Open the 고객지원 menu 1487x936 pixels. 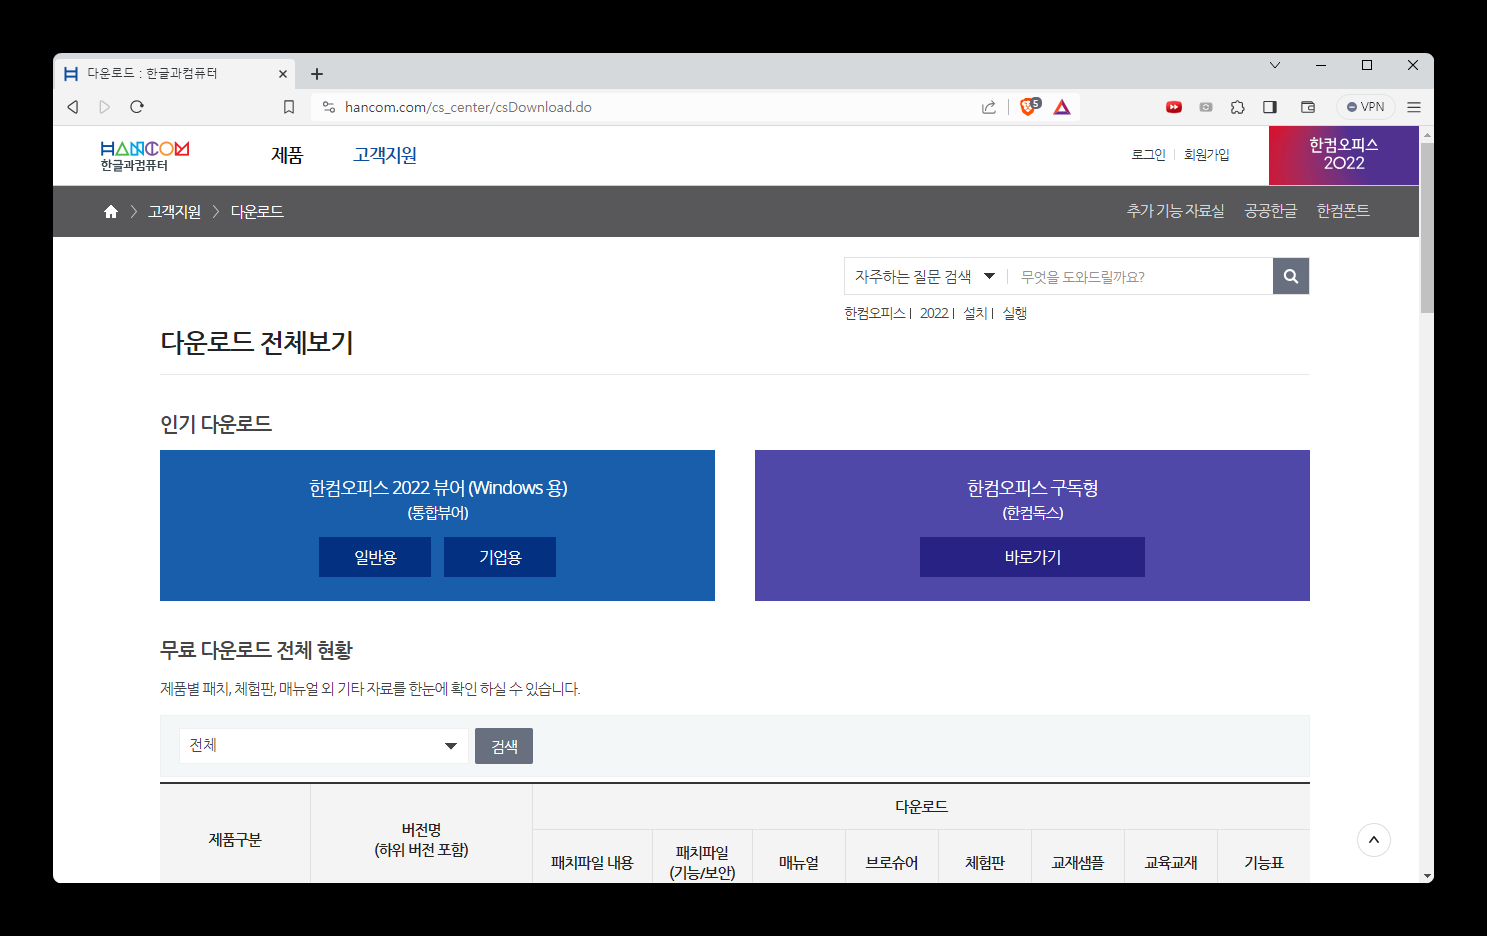[385, 155]
